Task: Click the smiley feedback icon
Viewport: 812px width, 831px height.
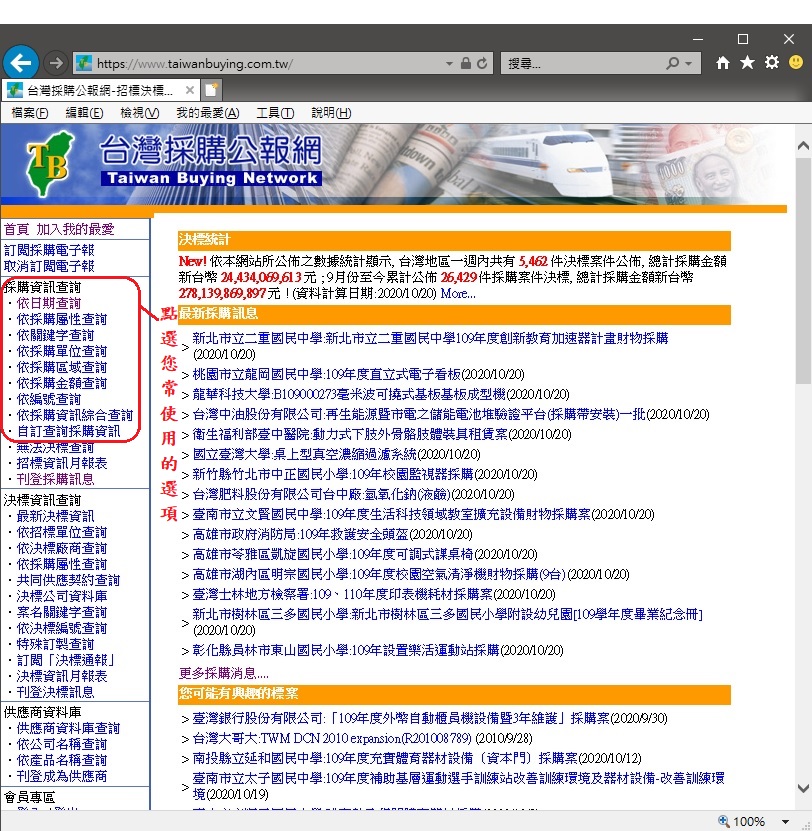Action: pos(796,63)
